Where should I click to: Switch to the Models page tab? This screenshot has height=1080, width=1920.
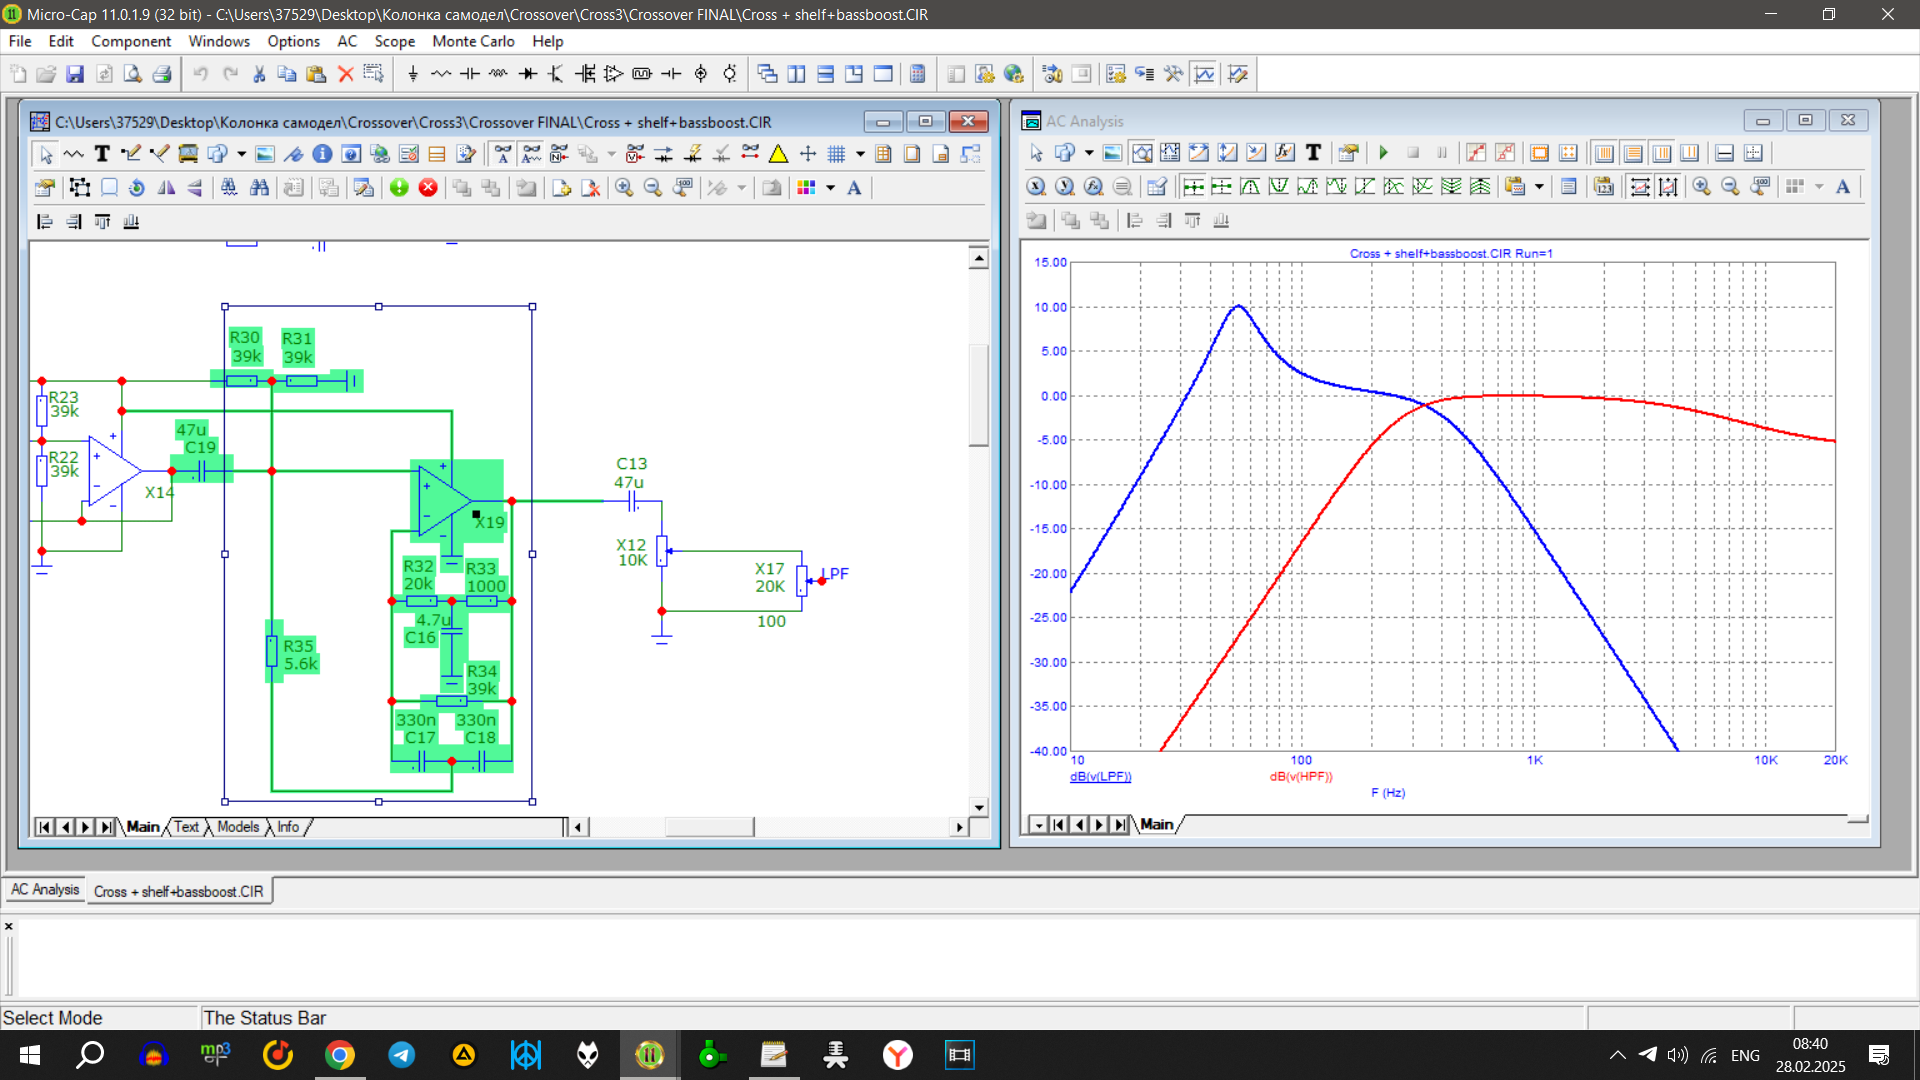[238, 827]
